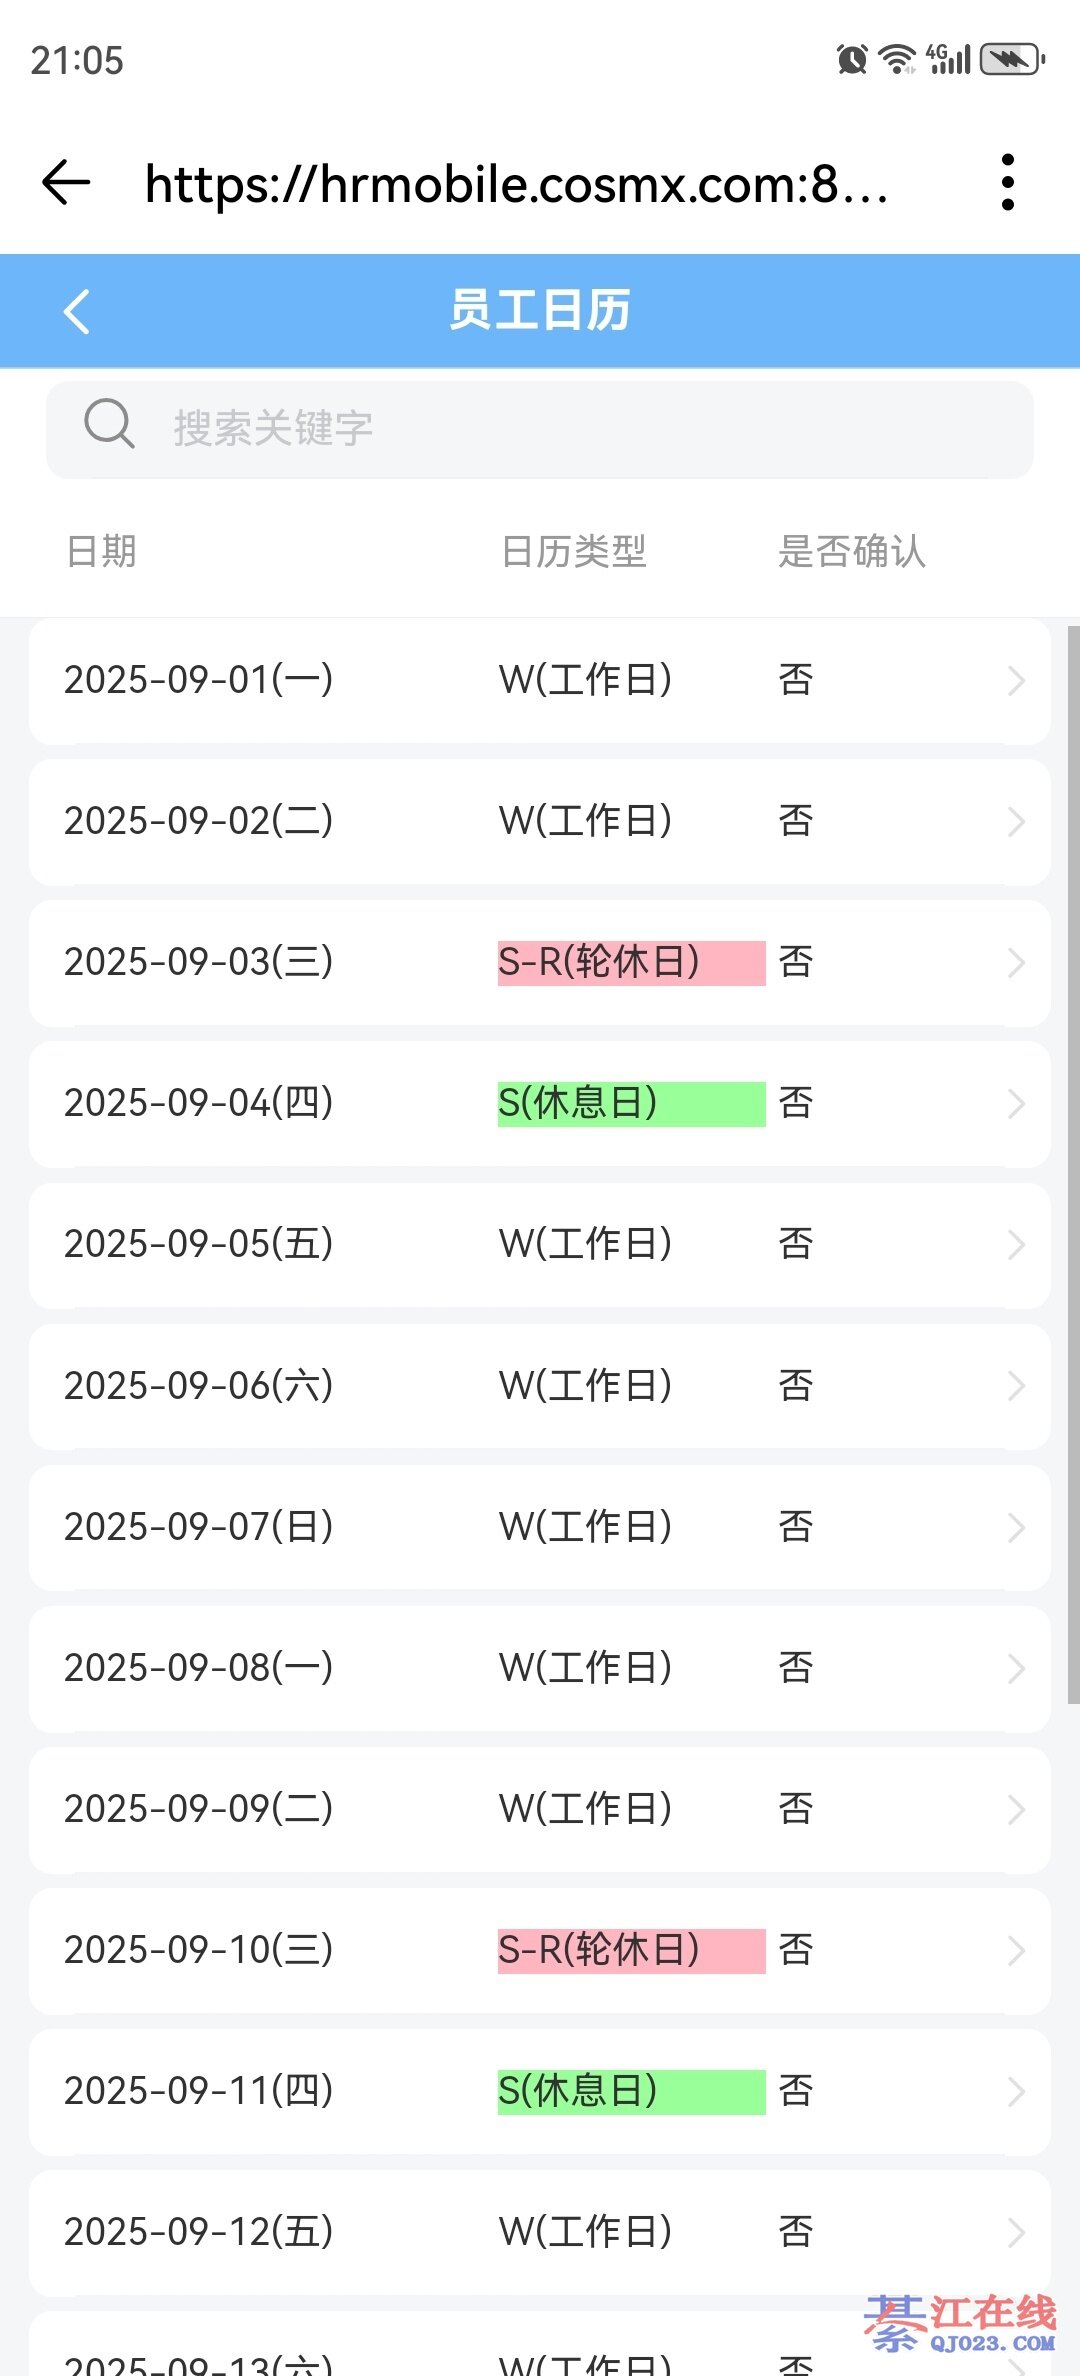This screenshot has height=2376, width=1080.
Task: Tap the URL address text
Action: click(516, 185)
